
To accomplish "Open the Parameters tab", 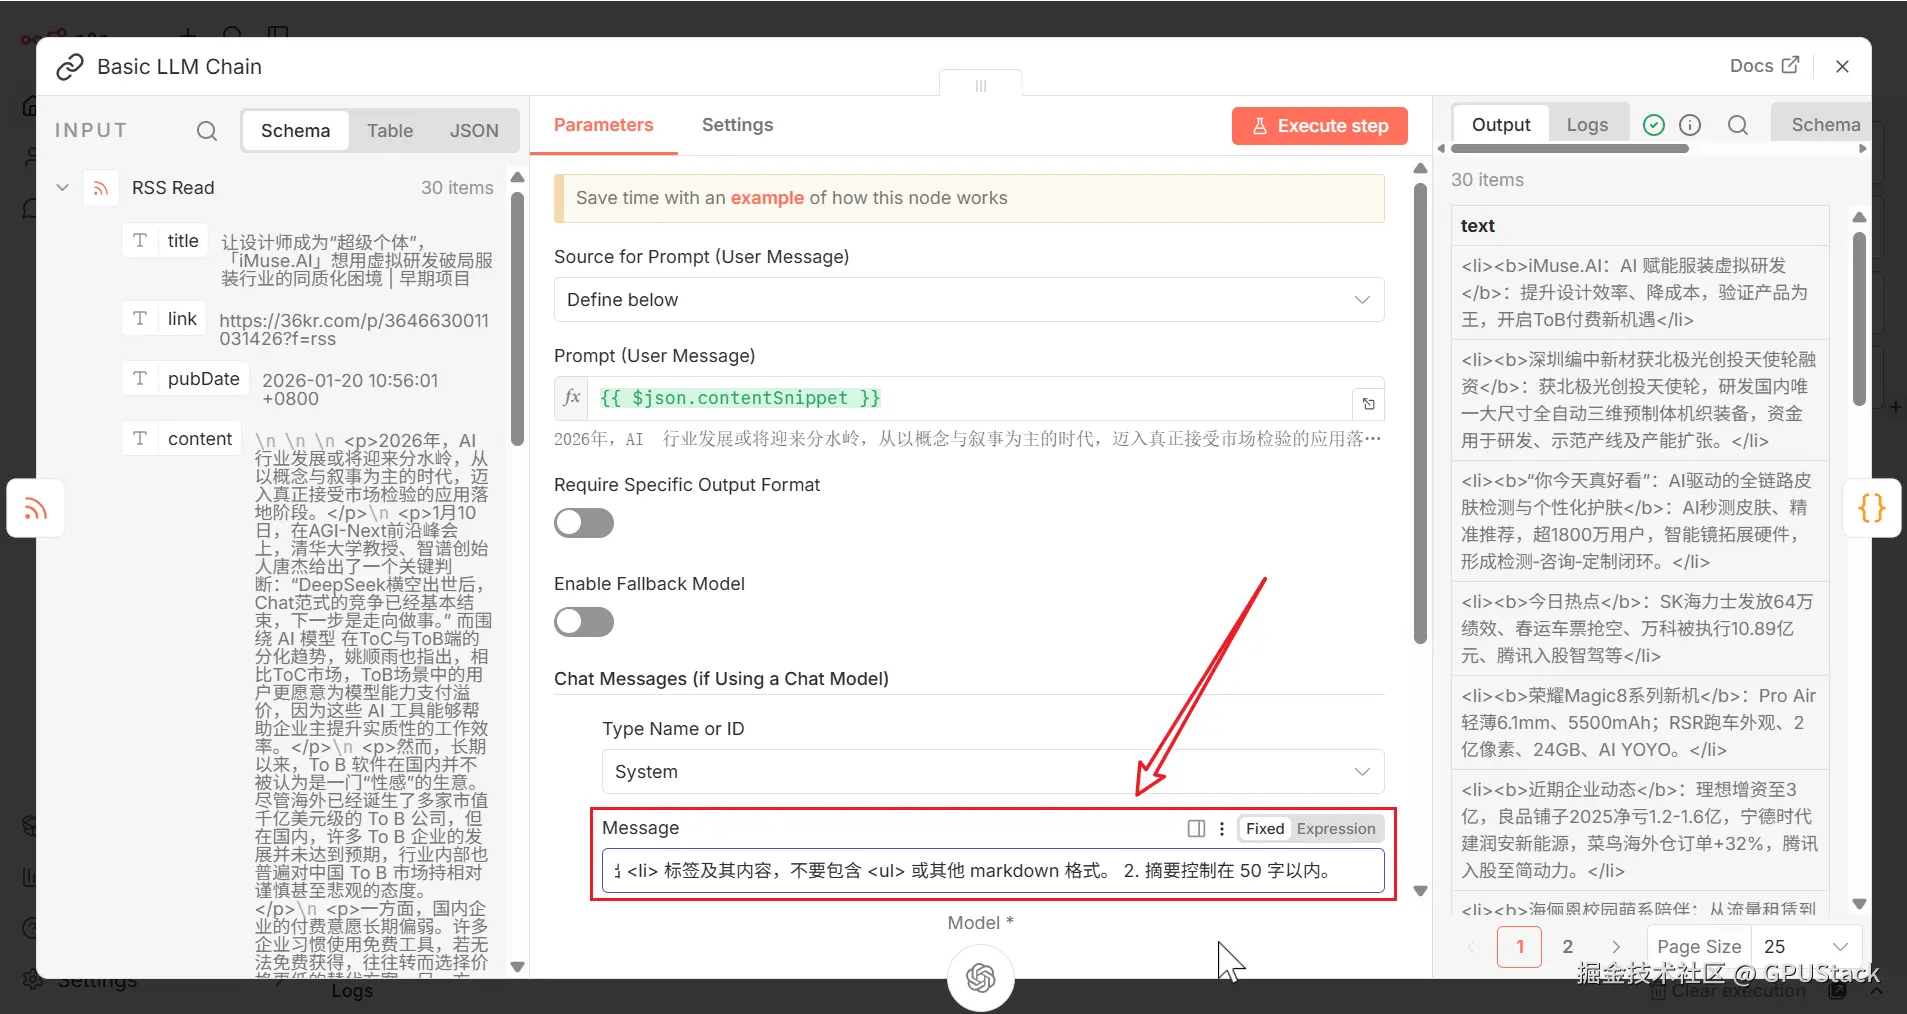I will (603, 125).
